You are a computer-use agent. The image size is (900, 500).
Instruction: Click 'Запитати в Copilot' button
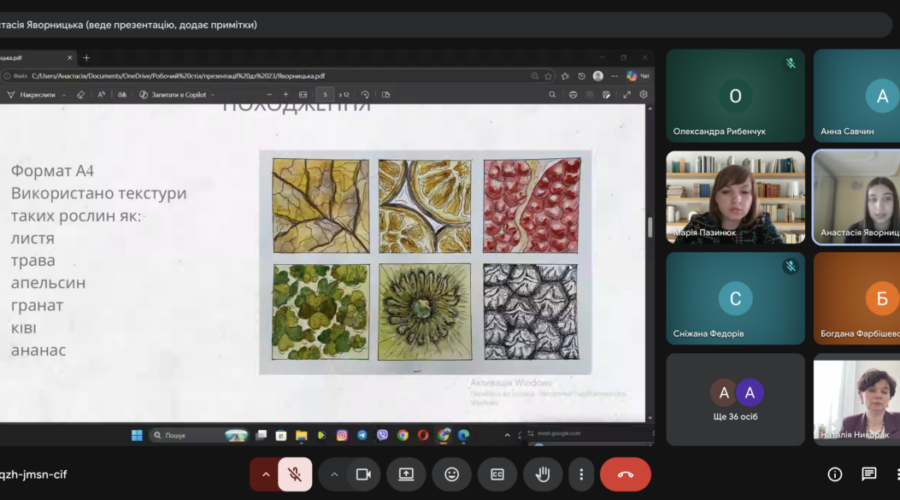coord(173,95)
